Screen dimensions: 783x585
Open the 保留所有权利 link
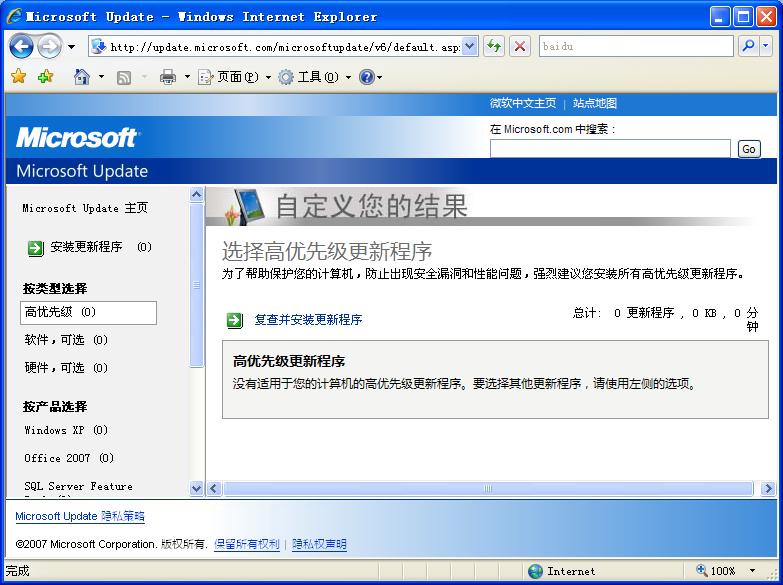247,544
